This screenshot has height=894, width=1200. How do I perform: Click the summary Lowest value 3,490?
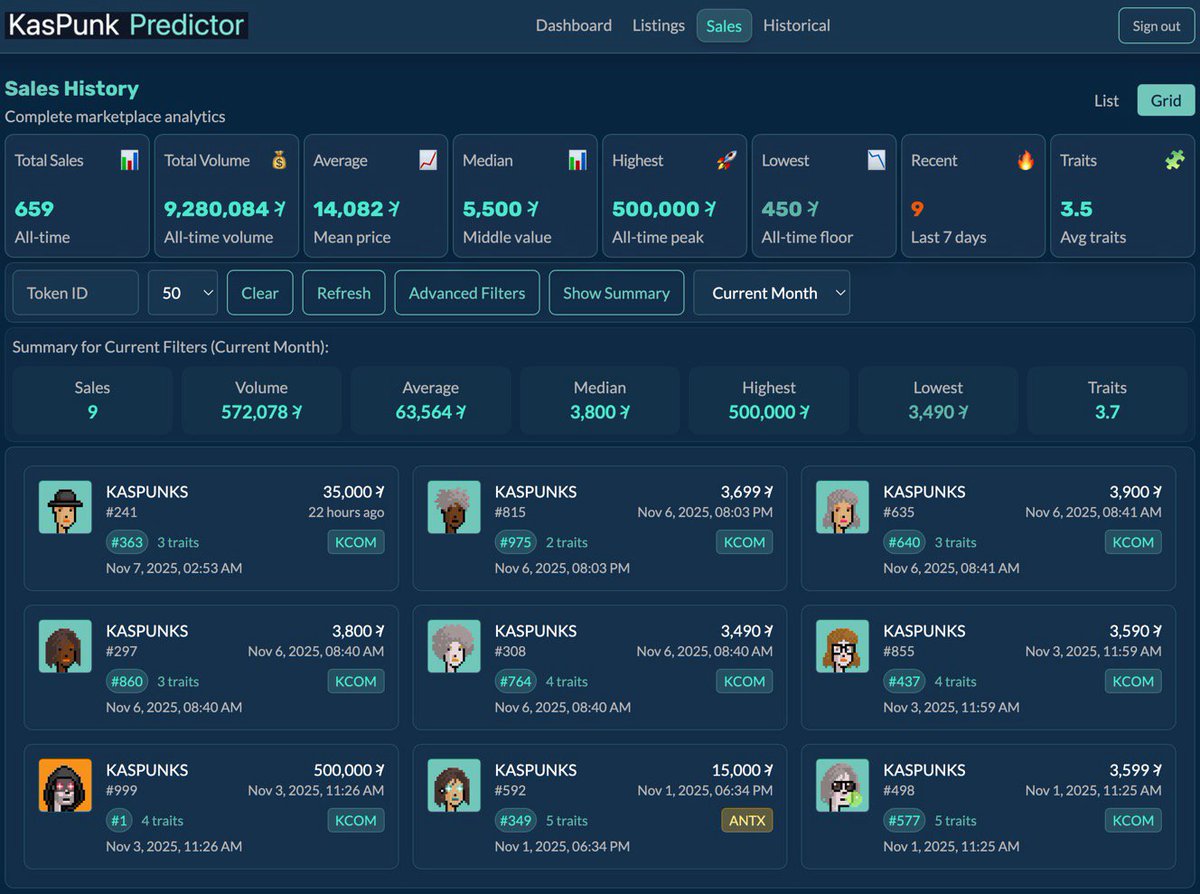938,412
